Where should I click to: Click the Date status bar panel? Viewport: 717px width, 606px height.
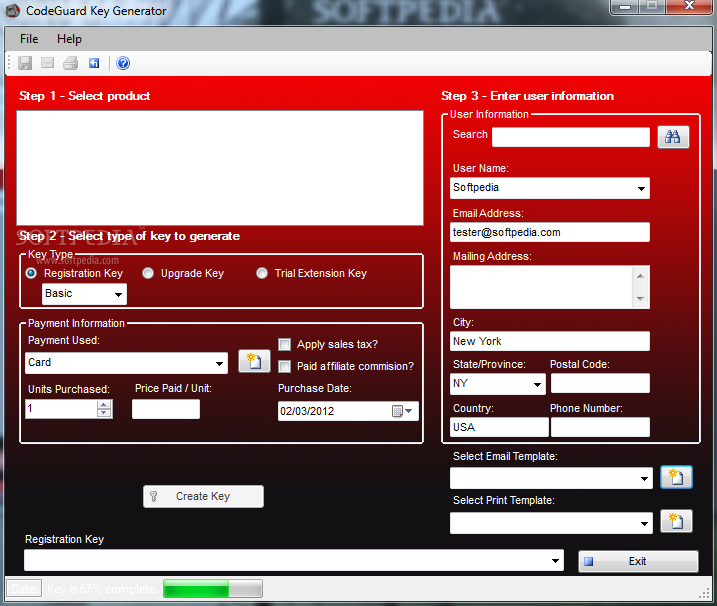pyautogui.click(x=23, y=589)
